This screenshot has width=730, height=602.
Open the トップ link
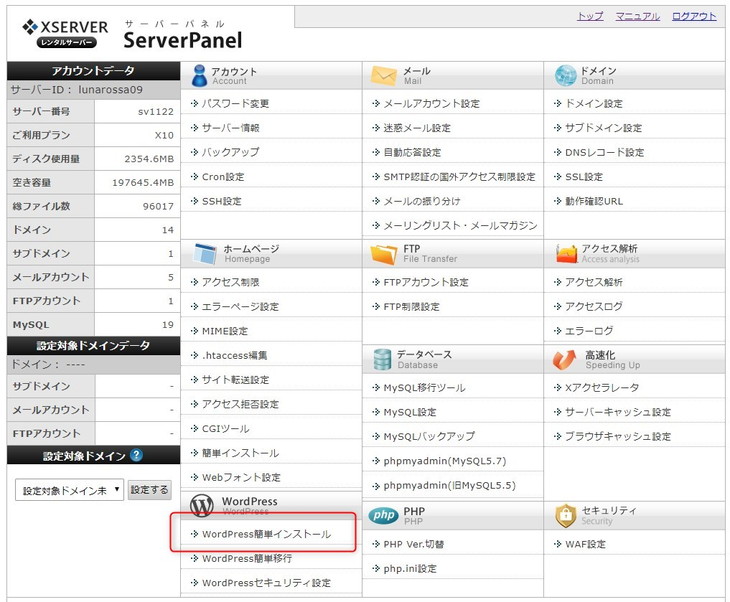coord(590,16)
